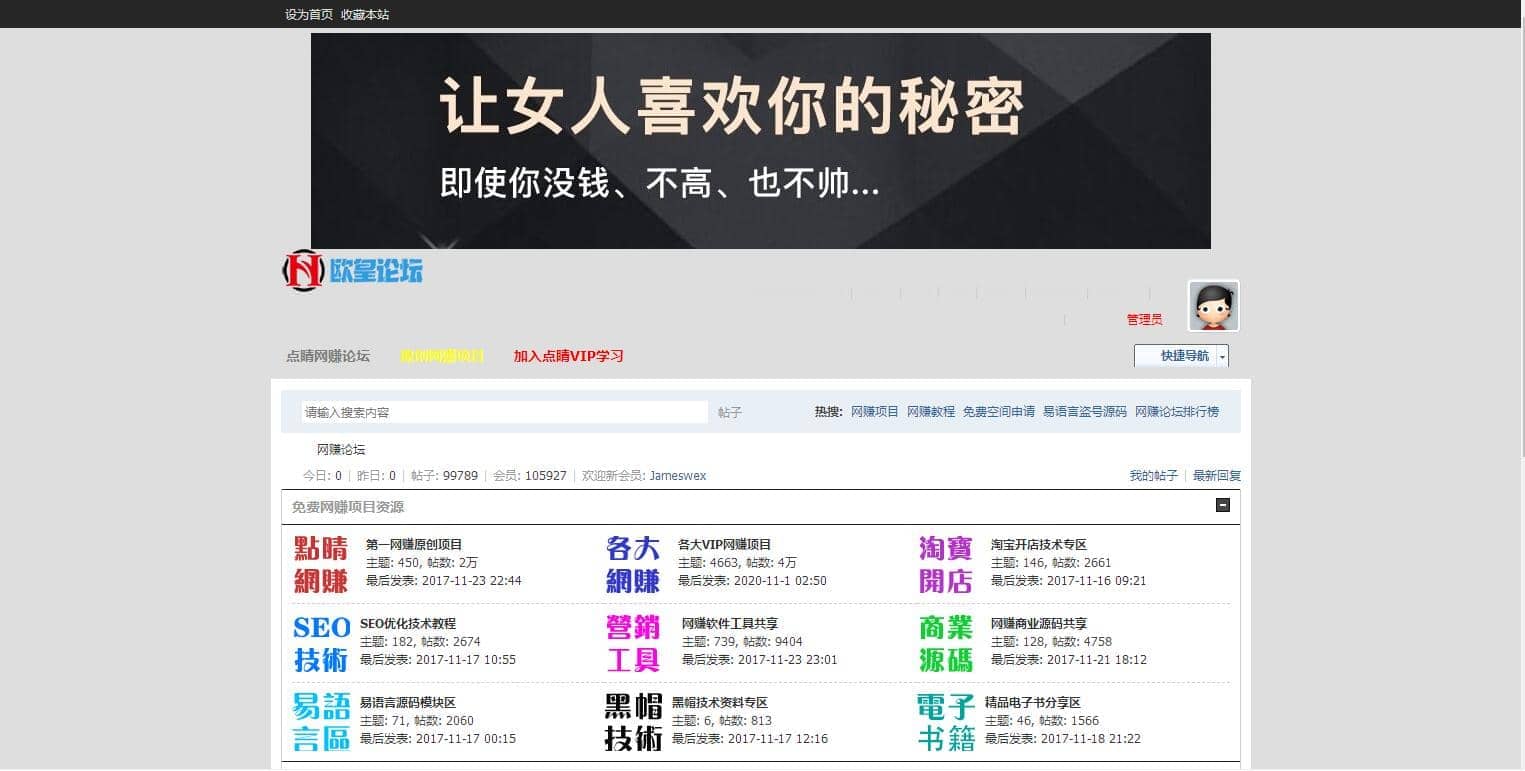Open the user avatar profile picture

[x=1213, y=306]
